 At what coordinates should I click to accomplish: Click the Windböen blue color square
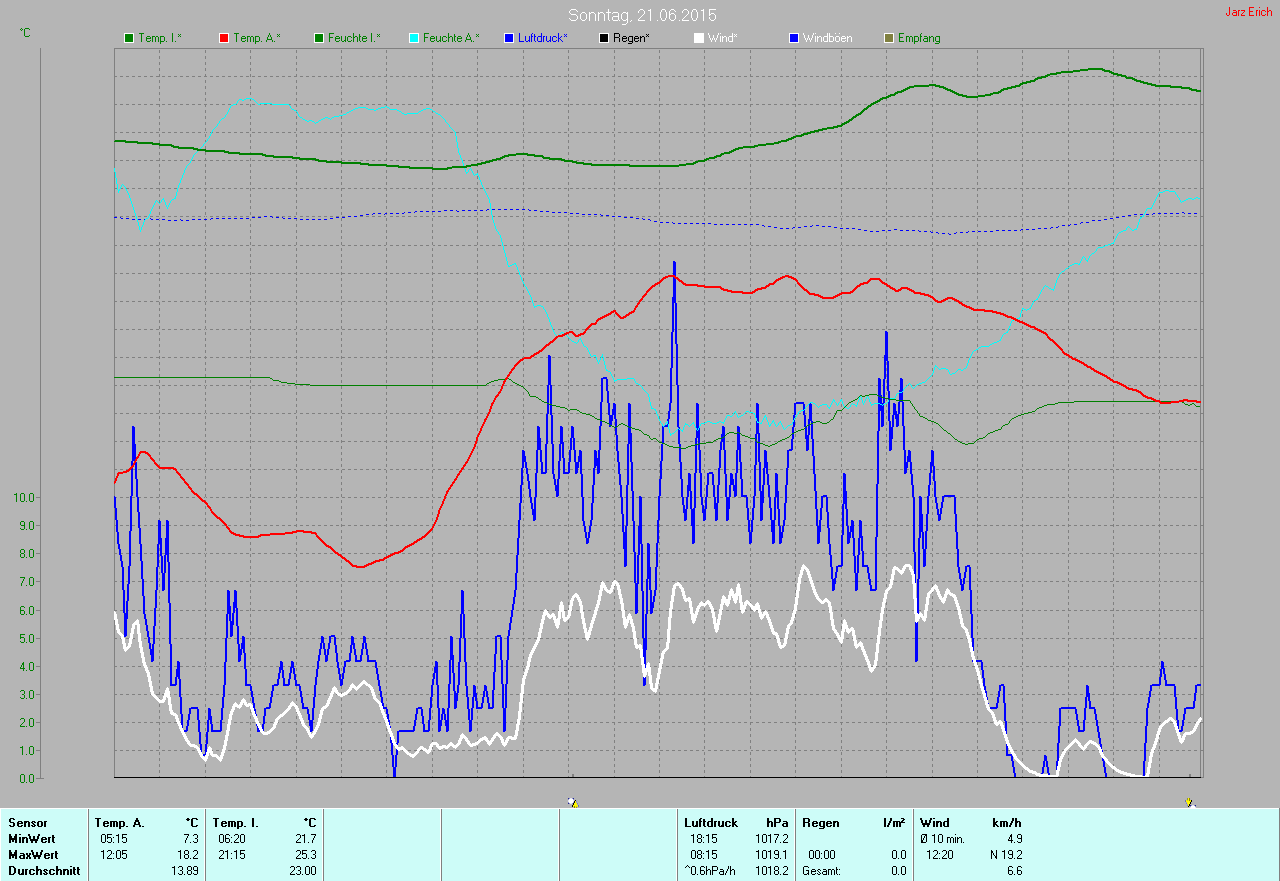coord(794,38)
